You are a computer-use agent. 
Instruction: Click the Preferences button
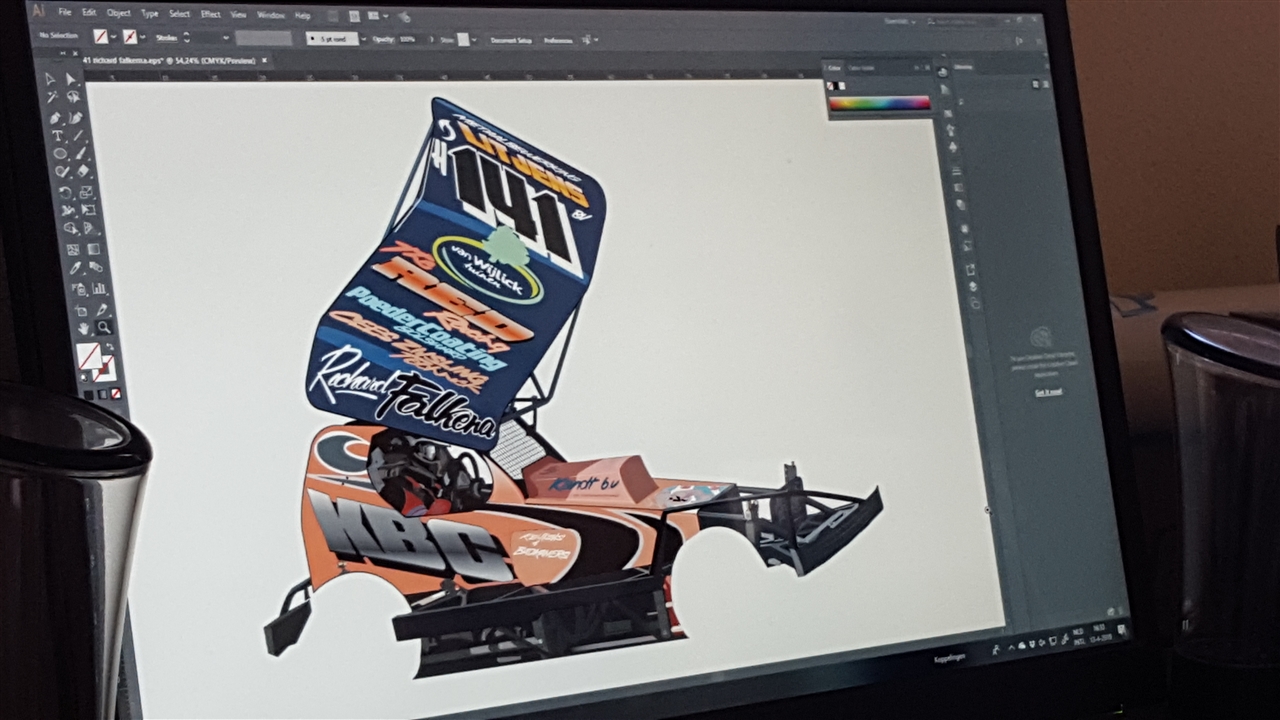click(559, 41)
